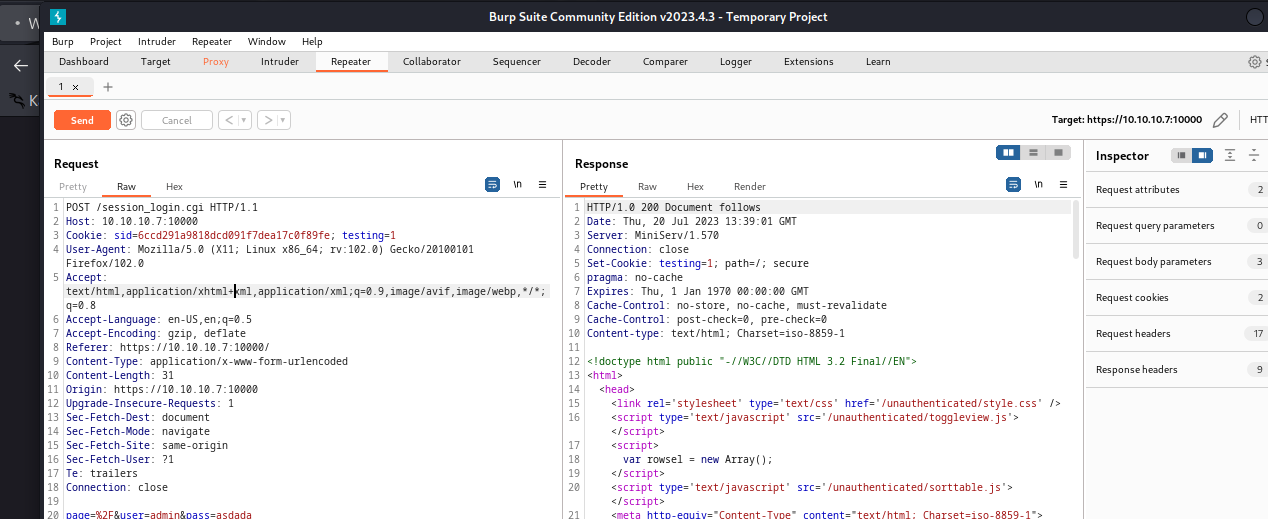Select side-by-side request/response layout
1268x519 pixels.
[x=1009, y=152]
